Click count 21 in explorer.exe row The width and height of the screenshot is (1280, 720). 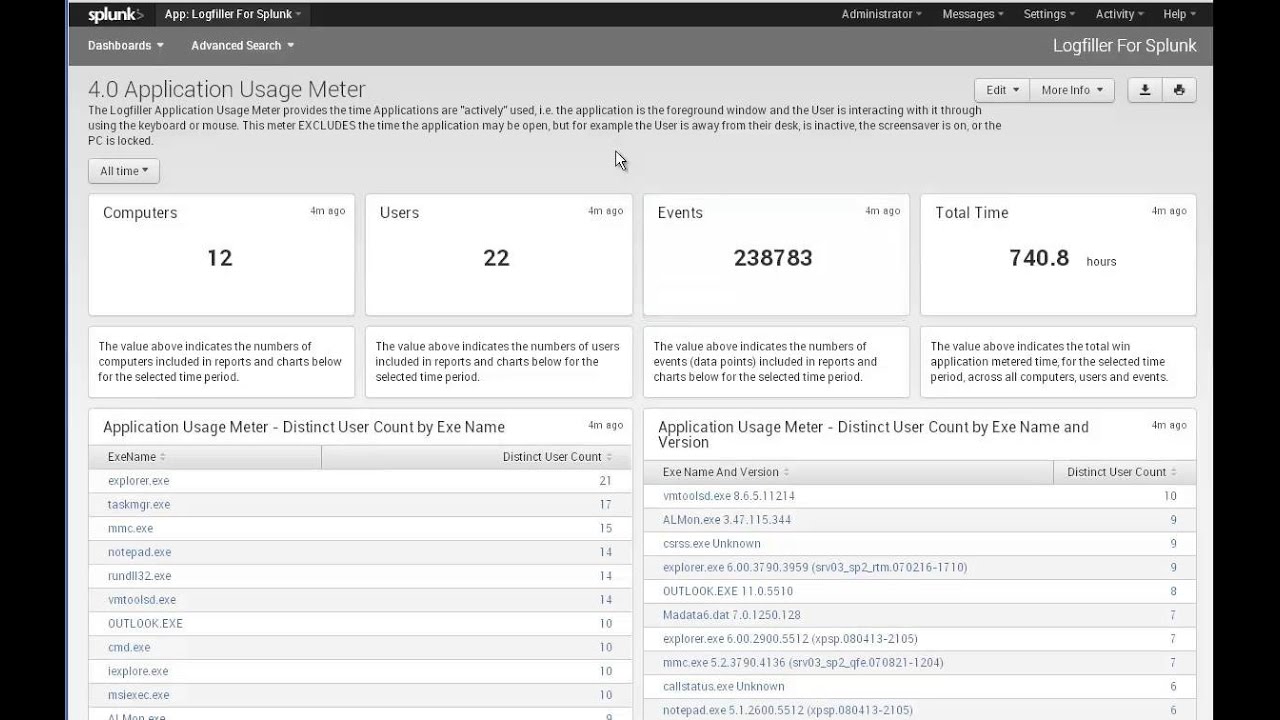[605, 481]
